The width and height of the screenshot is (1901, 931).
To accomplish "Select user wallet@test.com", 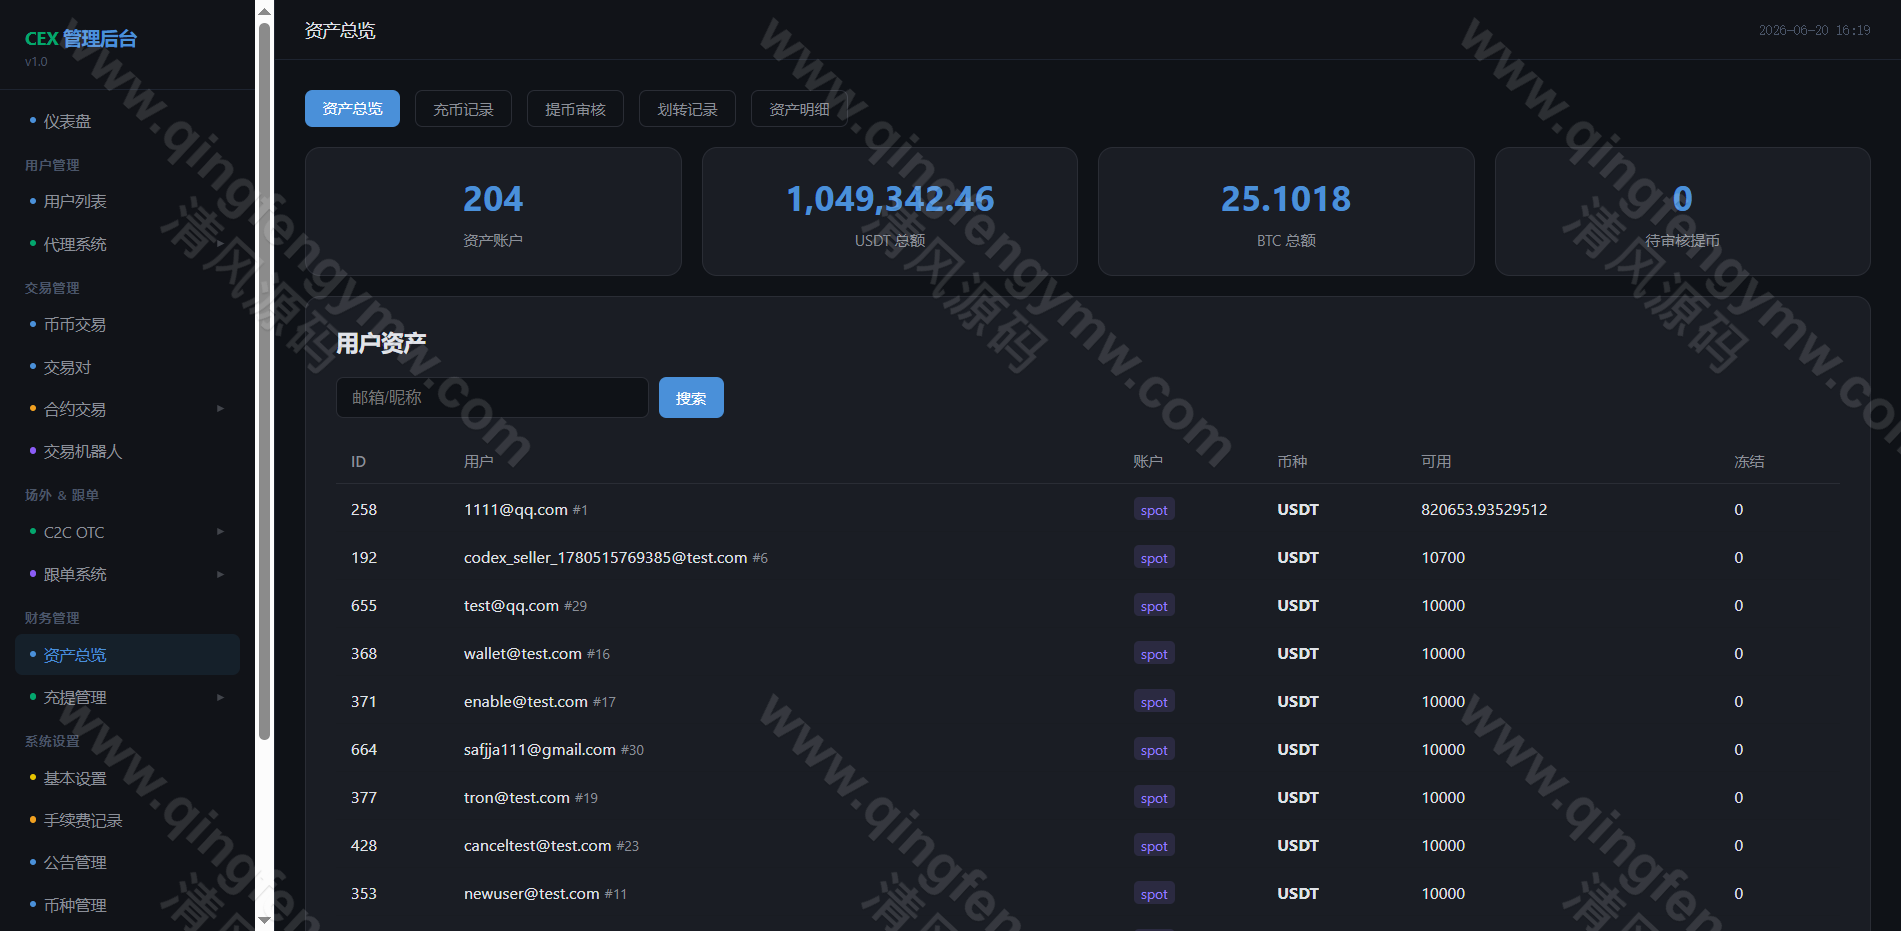I will 523,654.
